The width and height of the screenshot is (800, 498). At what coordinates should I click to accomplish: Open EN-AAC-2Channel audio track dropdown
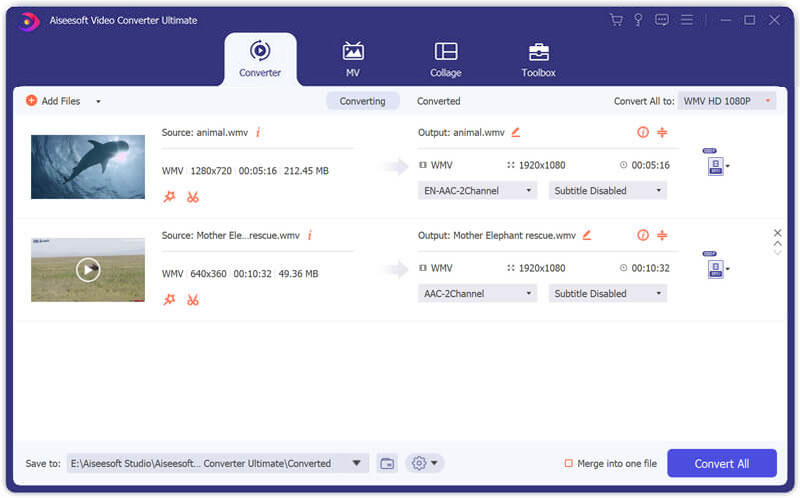tap(477, 190)
